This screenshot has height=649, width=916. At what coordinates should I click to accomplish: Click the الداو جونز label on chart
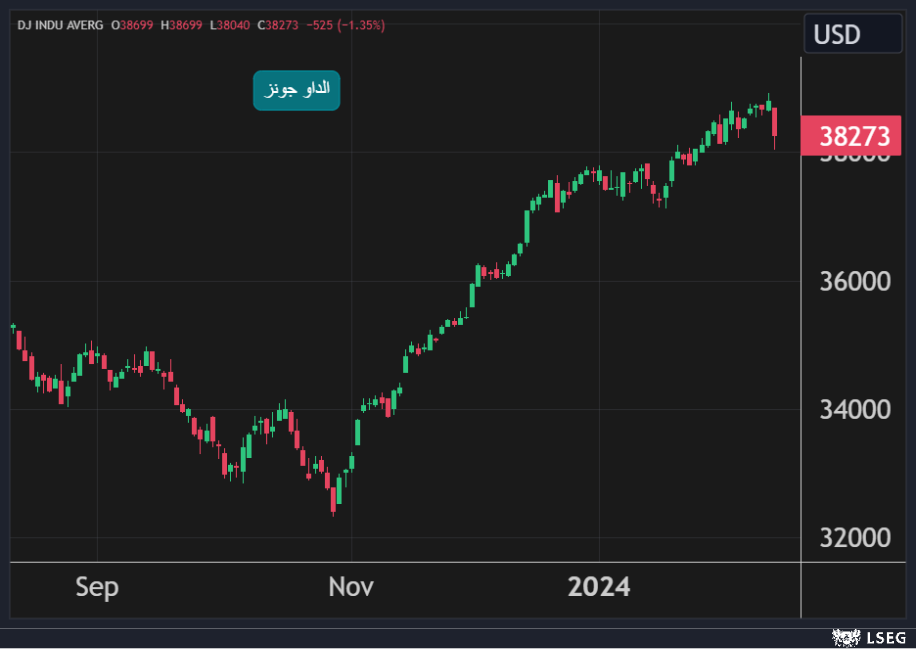click(x=297, y=91)
